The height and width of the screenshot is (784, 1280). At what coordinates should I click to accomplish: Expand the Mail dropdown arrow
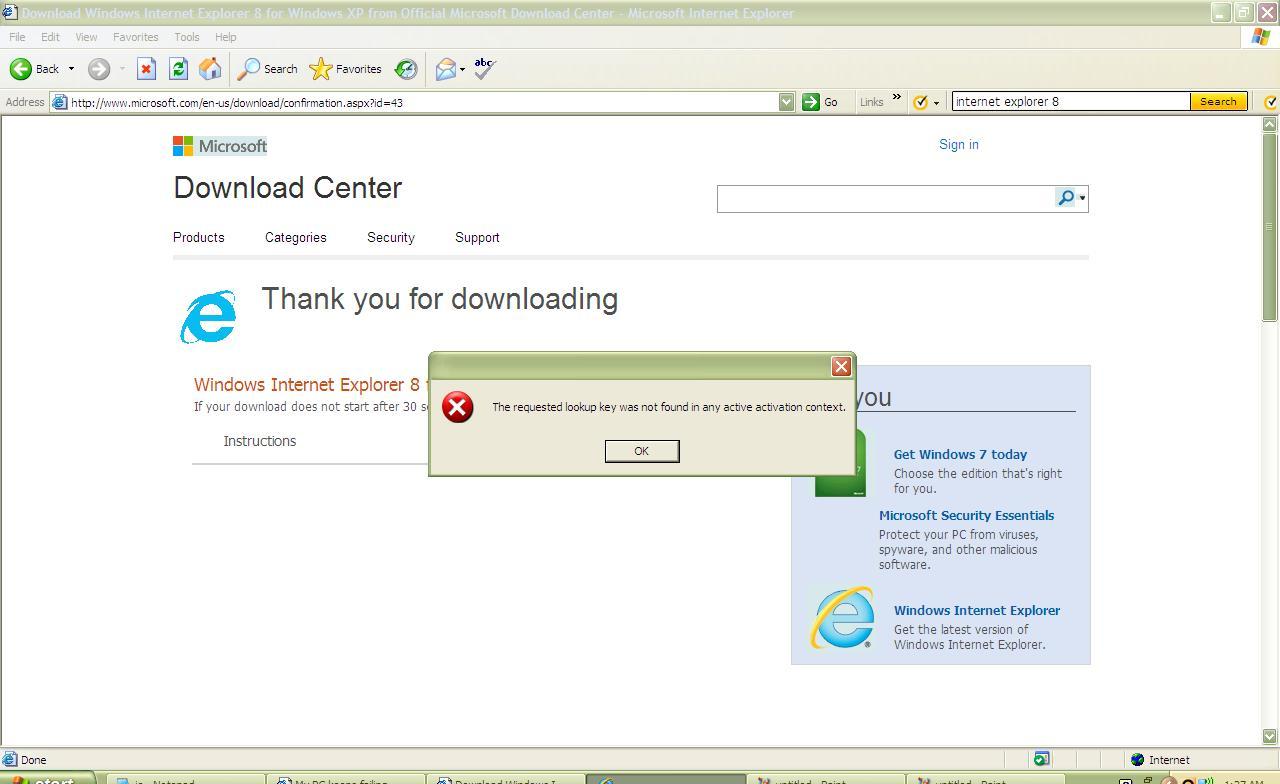click(462, 69)
